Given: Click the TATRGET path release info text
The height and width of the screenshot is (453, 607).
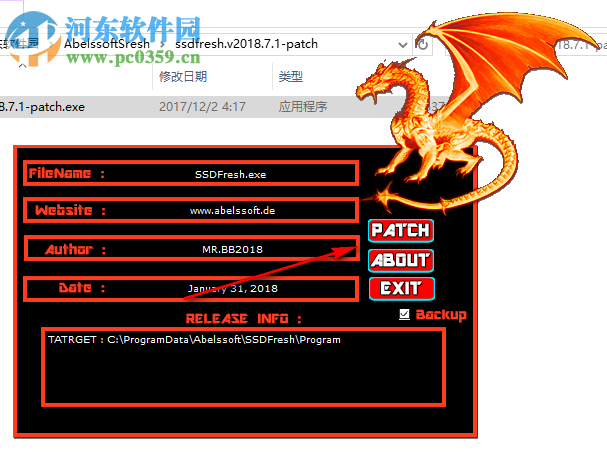Looking at the screenshot, I should (194, 340).
